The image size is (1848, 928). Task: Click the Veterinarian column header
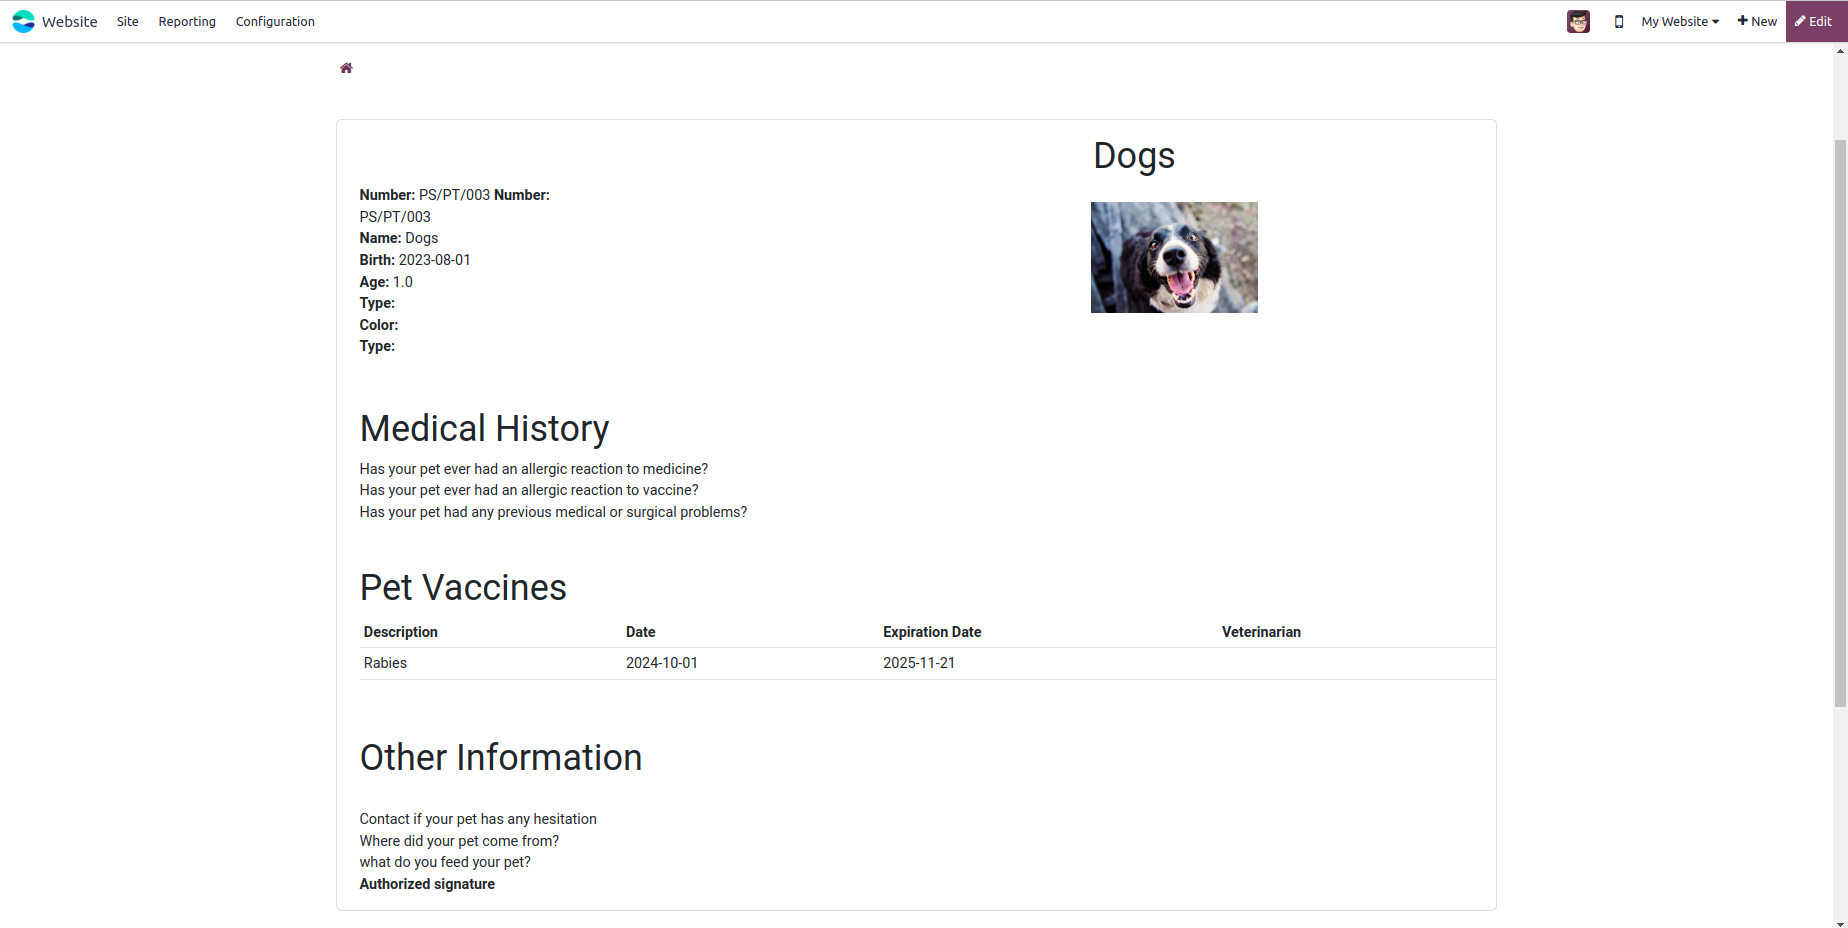(x=1261, y=632)
